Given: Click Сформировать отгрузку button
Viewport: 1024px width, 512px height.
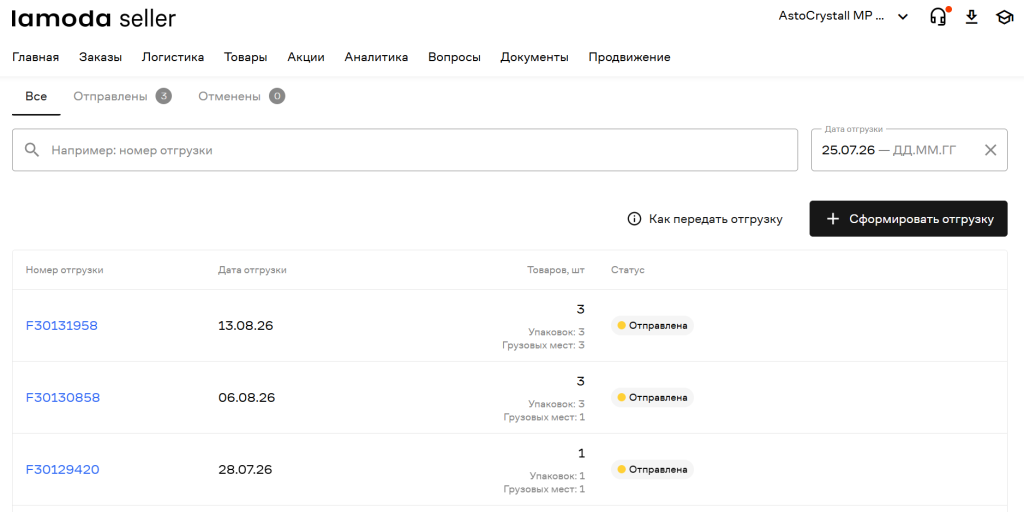Looking at the screenshot, I should (908, 219).
